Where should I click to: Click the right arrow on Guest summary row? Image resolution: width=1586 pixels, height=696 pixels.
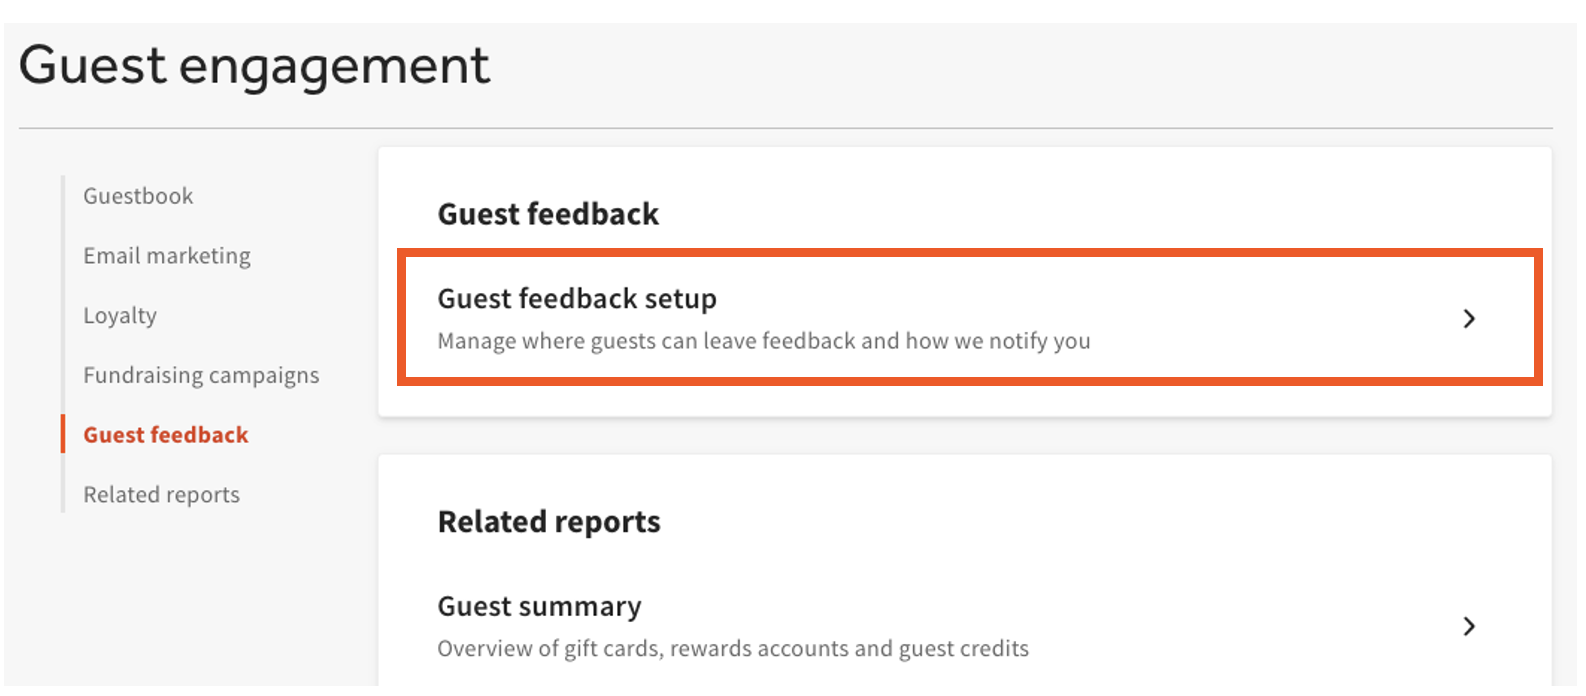tap(1468, 627)
